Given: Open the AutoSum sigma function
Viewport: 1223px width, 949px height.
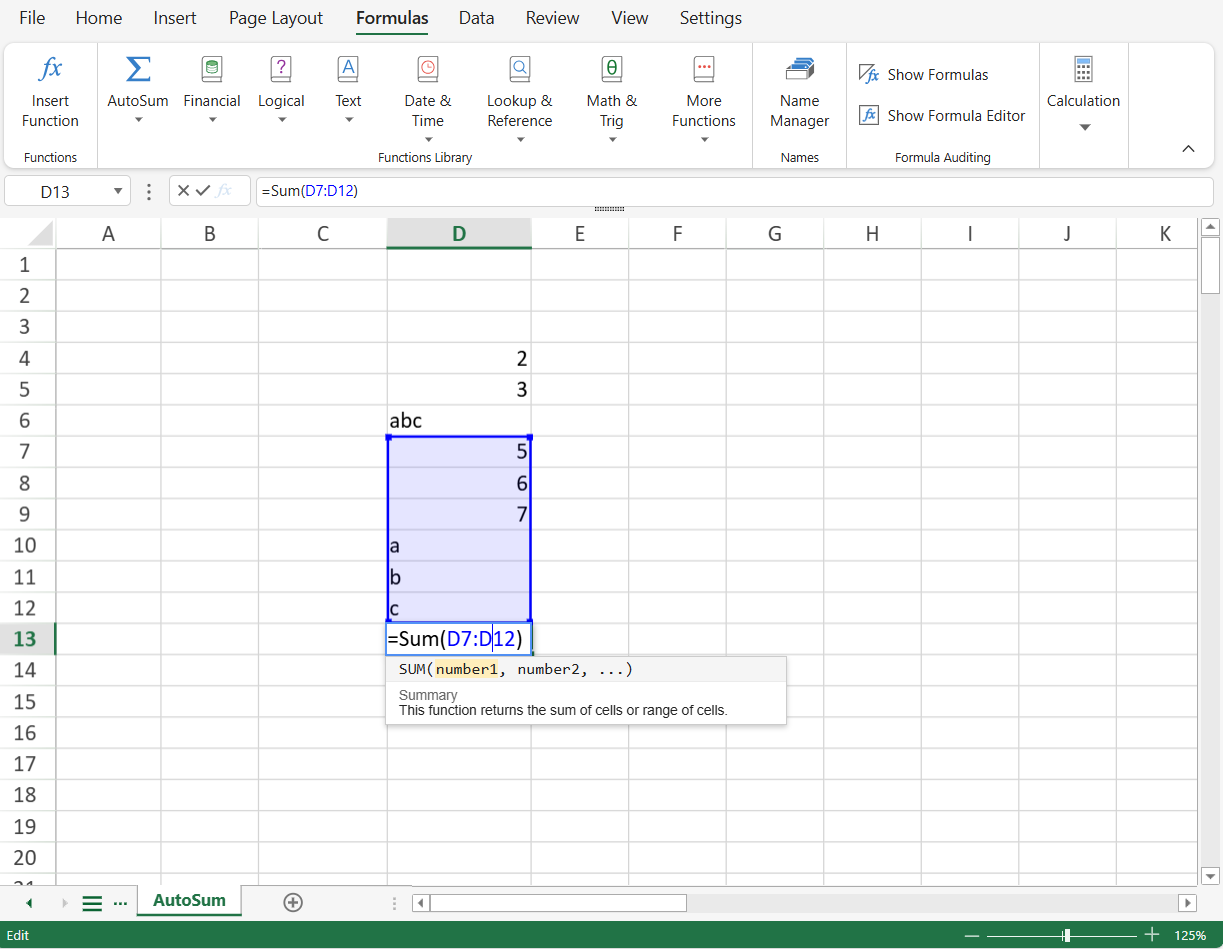Looking at the screenshot, I should tap(138, 70).
